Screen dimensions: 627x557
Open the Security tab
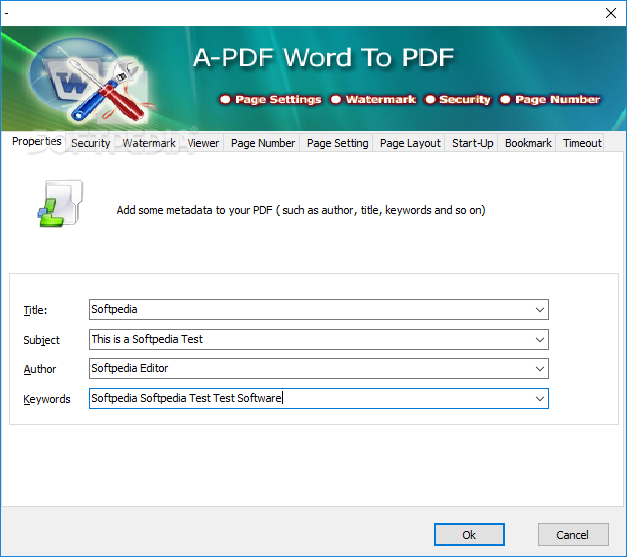click(x=90, y=143)
